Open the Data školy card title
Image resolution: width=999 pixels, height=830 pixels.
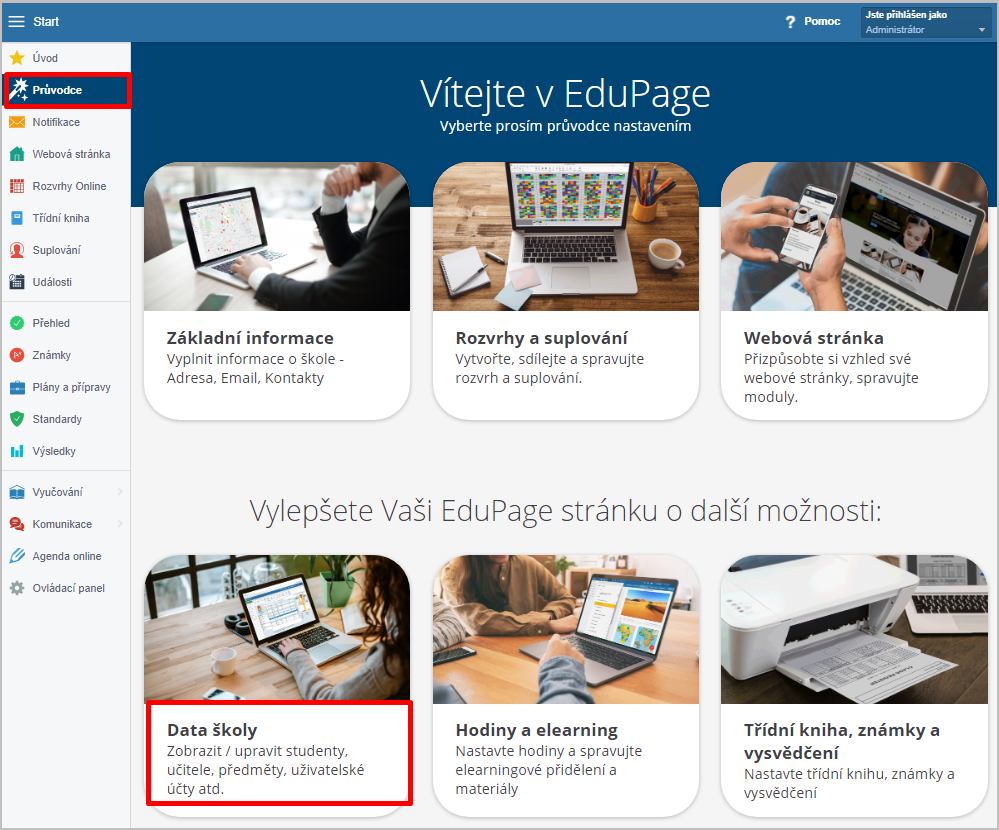(x=212, y=730)
